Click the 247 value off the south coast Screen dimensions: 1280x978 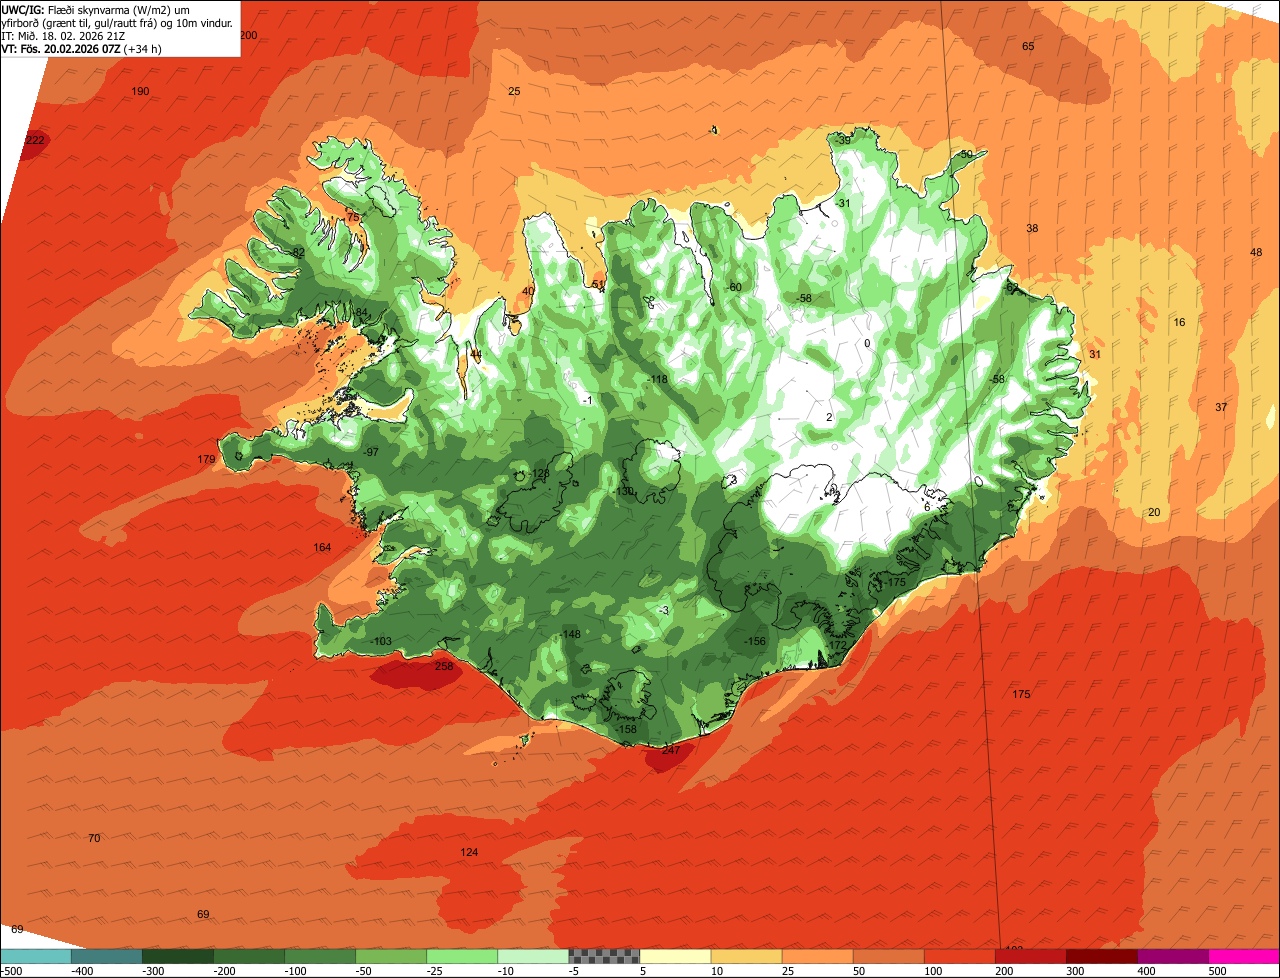[x=670, y=750]
